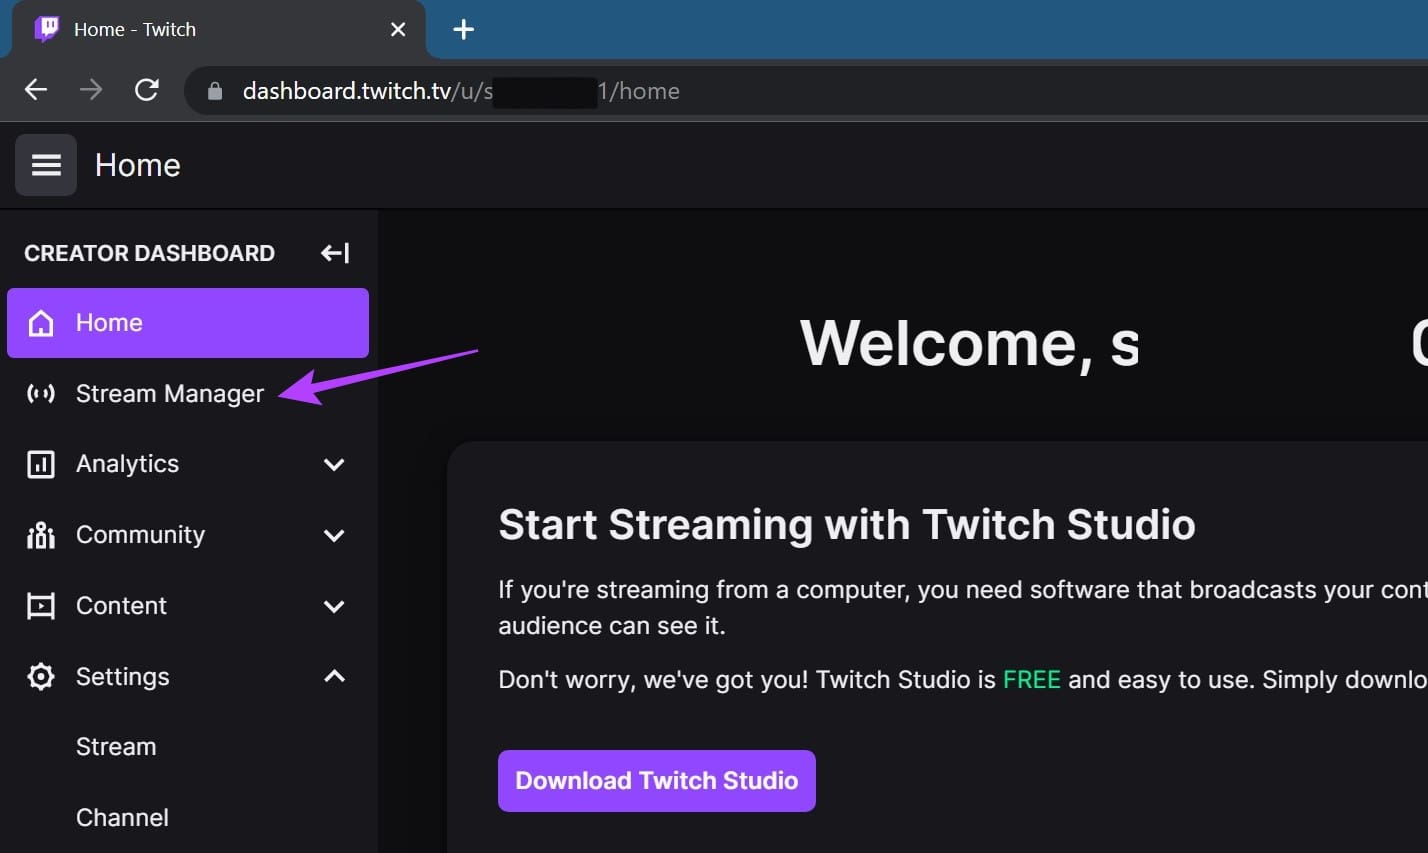Open a new browser tab
Image resolution: width=1428 pixels, height=853 pixels.
click(463, 29)
